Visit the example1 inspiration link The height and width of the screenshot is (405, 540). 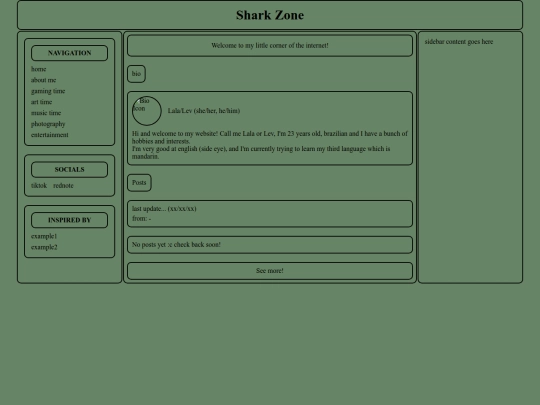44,236
